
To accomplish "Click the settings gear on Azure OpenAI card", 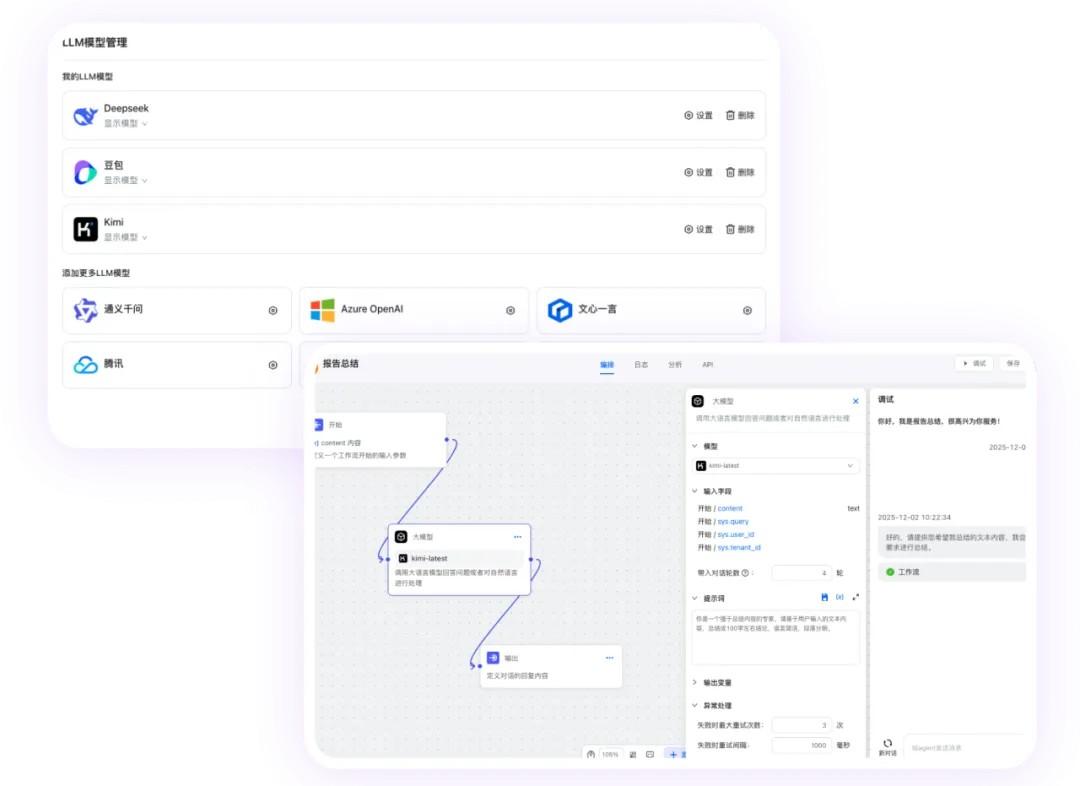I will [510, 310].
